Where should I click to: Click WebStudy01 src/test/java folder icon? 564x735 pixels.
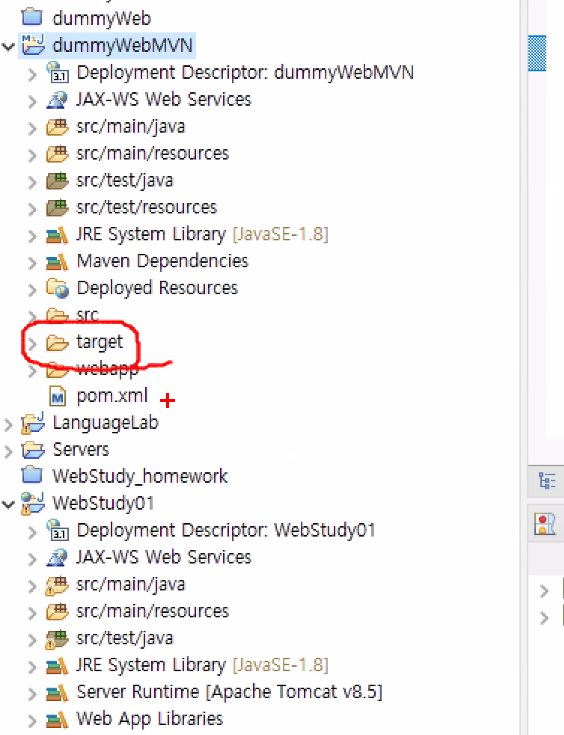click(57, 638)
